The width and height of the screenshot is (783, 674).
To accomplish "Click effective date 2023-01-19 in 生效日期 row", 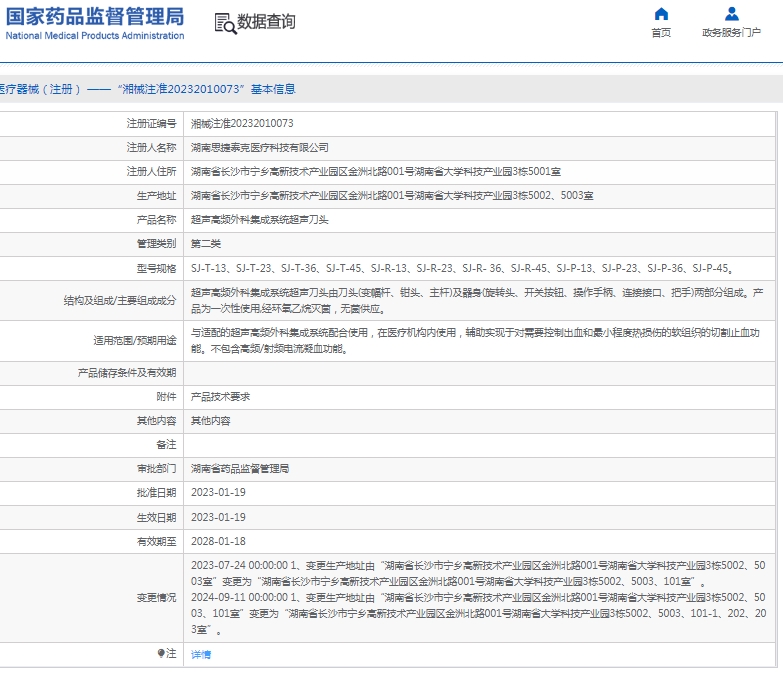I will (x=218, y=517).
